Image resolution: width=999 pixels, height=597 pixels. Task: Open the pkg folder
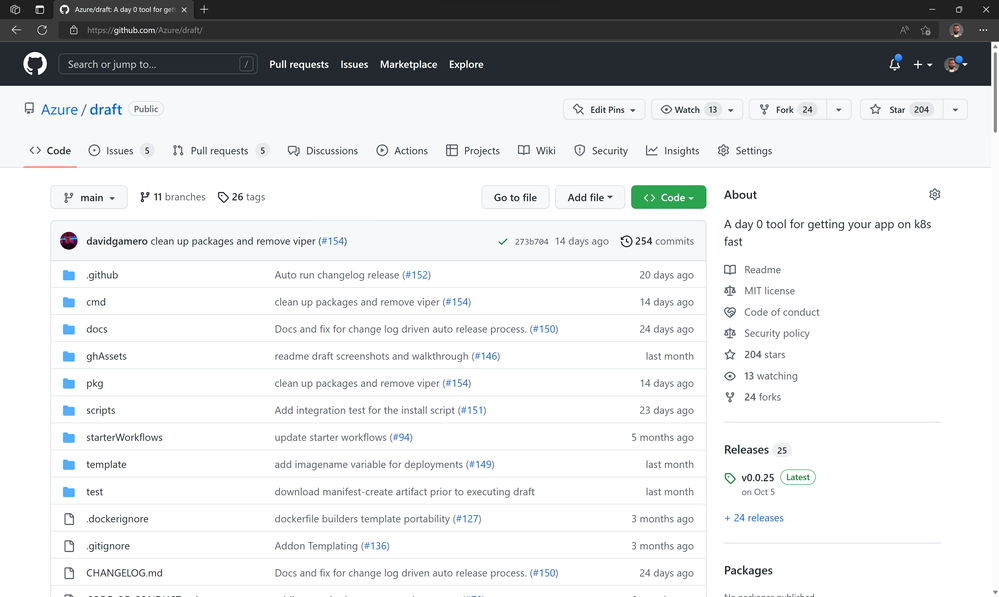pyautogui.click(x=94, y=383)
